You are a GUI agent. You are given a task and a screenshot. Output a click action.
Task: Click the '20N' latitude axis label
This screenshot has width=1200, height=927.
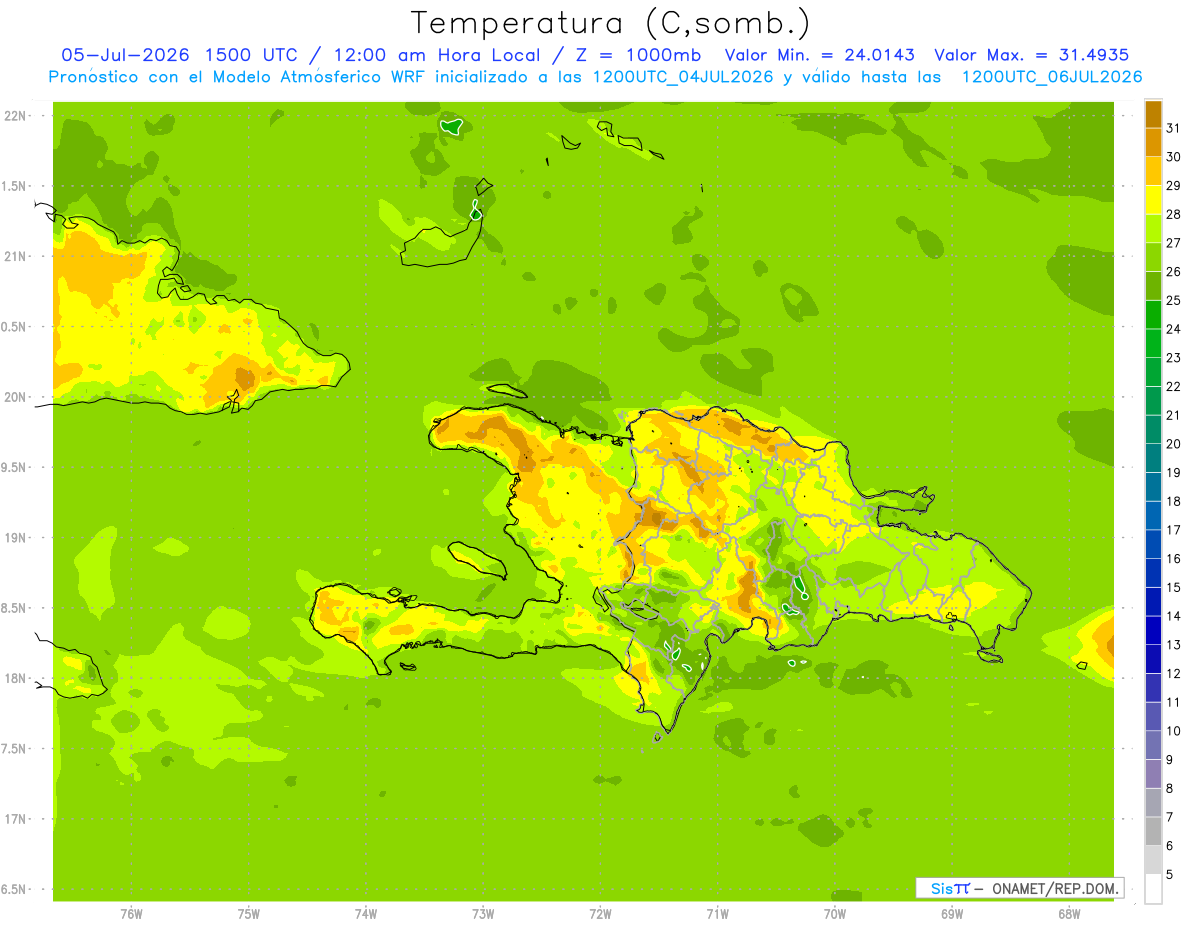pos(16,397)
